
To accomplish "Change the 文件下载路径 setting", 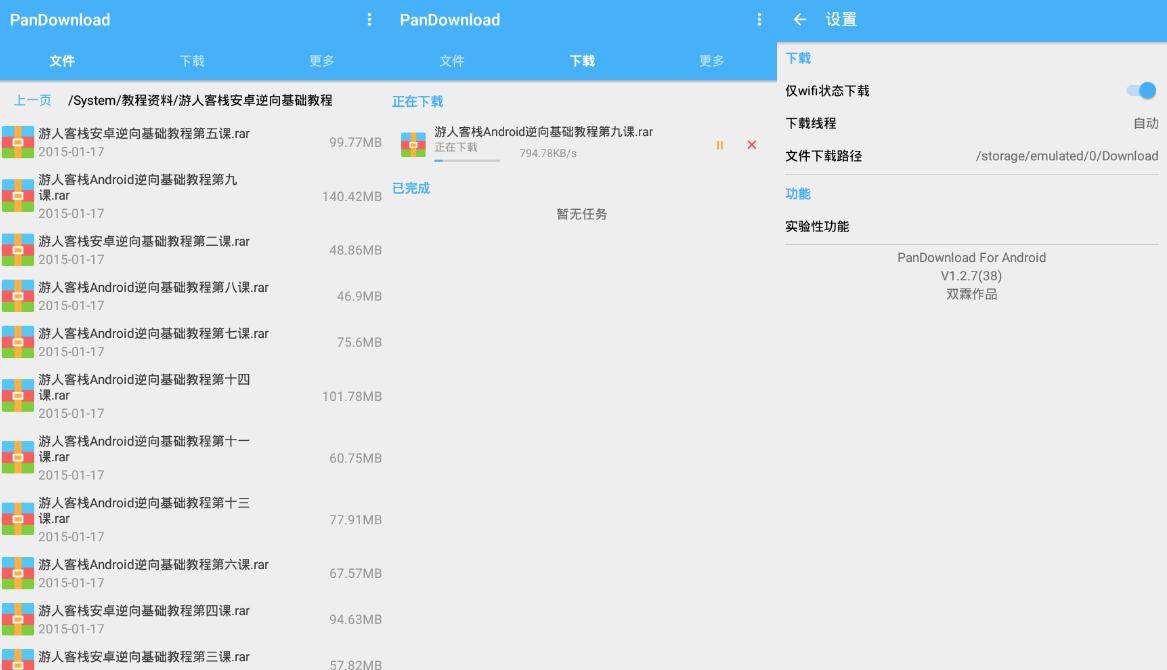I will pos(972,156).
